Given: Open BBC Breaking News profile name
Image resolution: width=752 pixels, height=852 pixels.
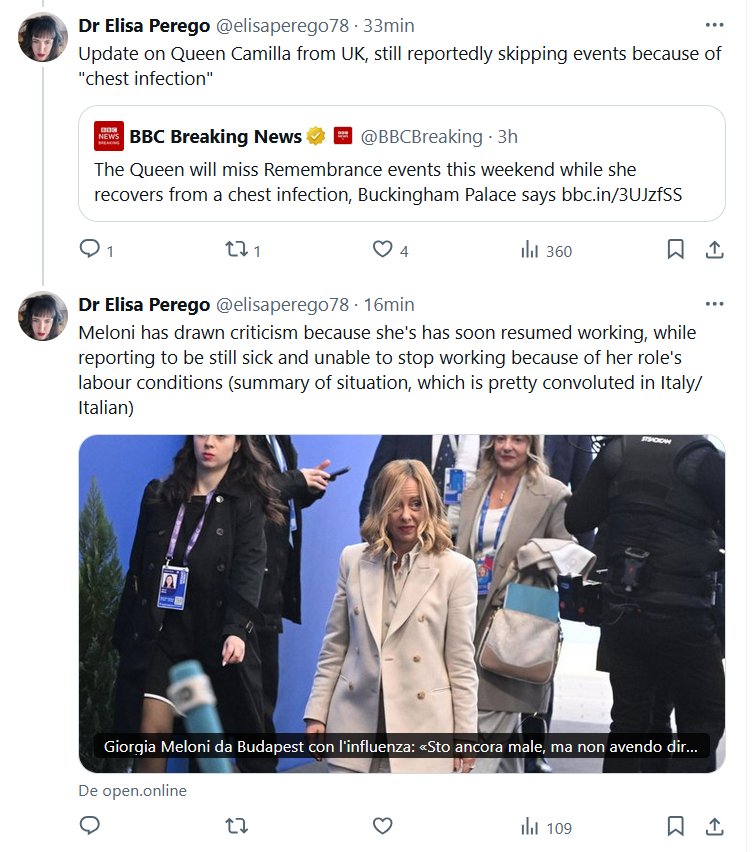Looking at the screenshot, I should pyautogui.click(x=215, y=136).
